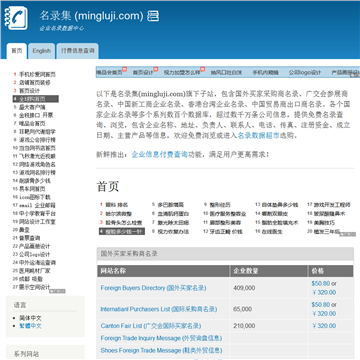Click $50.80 price in Foreign Buyers Directory row
Viewport: 360px width, 360px height.
[321, 284]
